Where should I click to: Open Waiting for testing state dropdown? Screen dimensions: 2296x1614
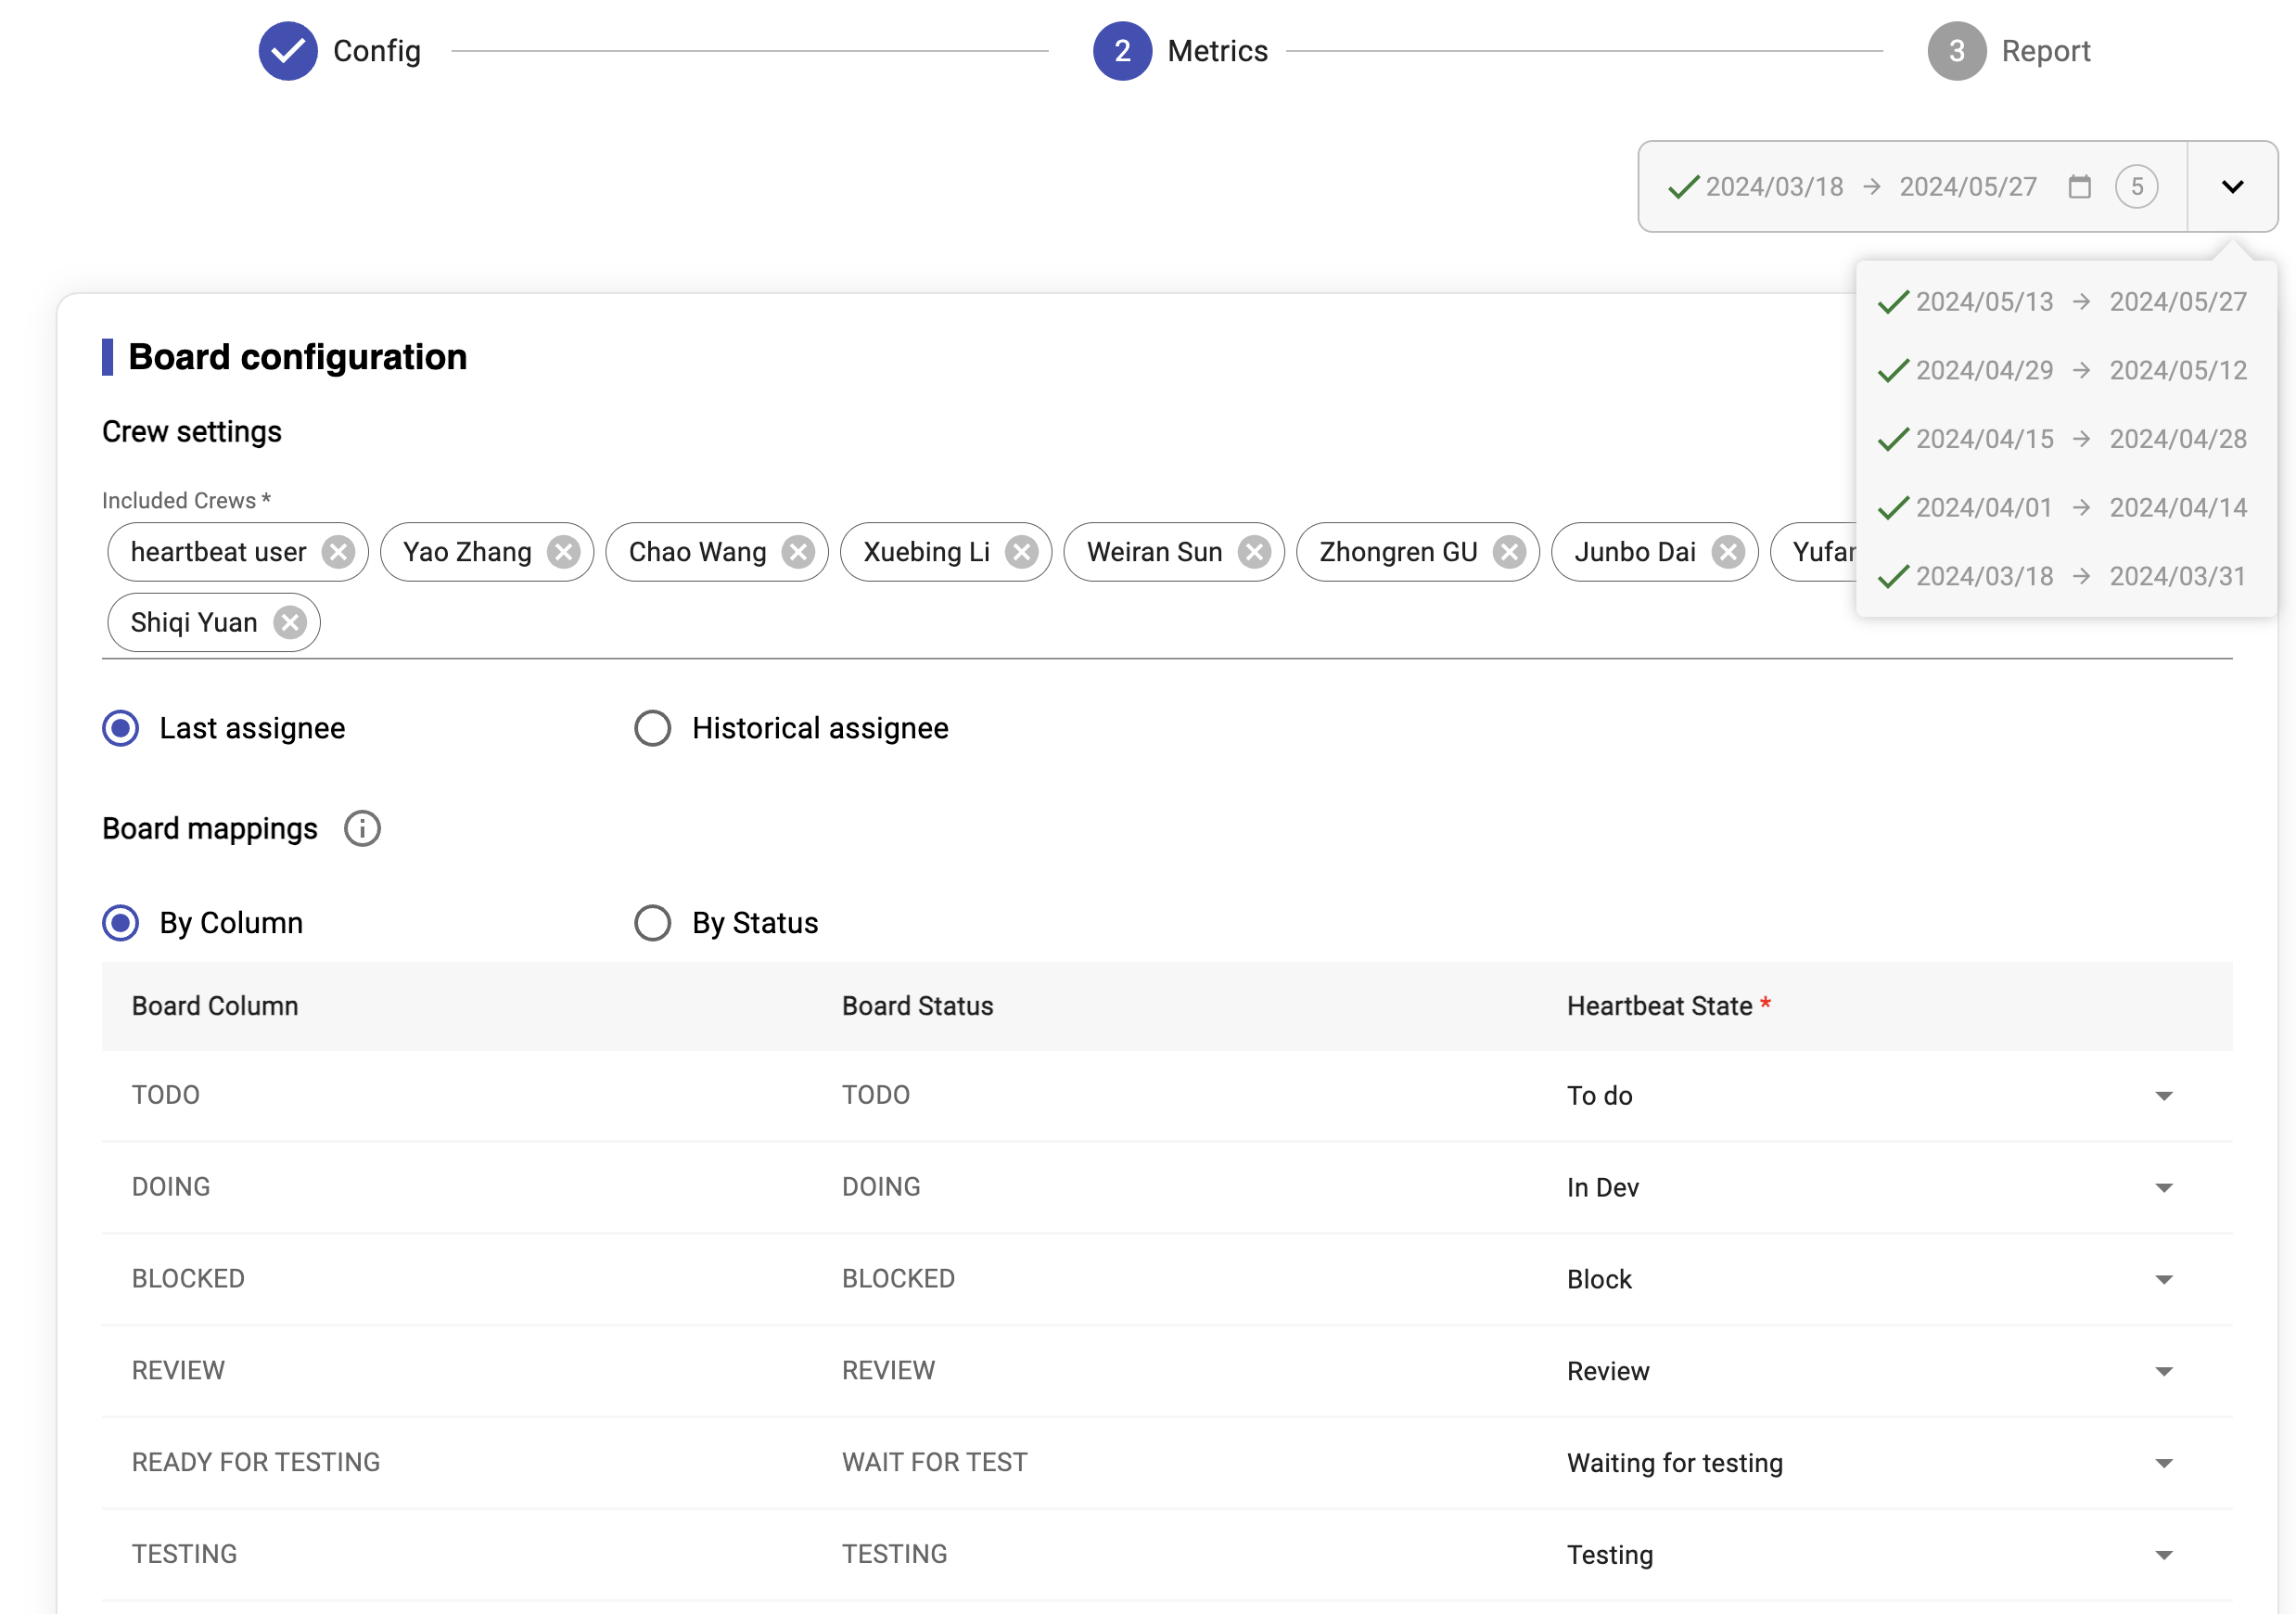2163,1463
